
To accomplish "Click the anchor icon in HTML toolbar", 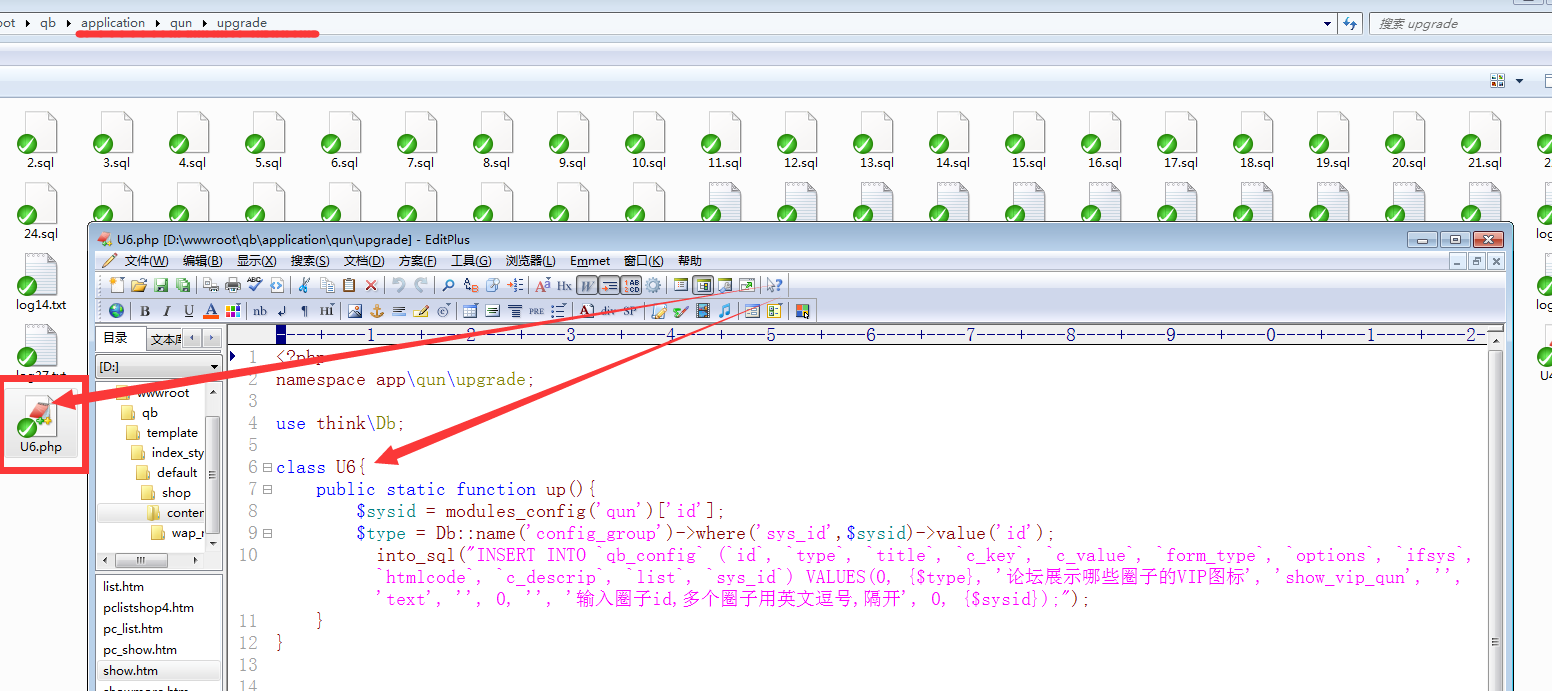I will coord(377,311).
